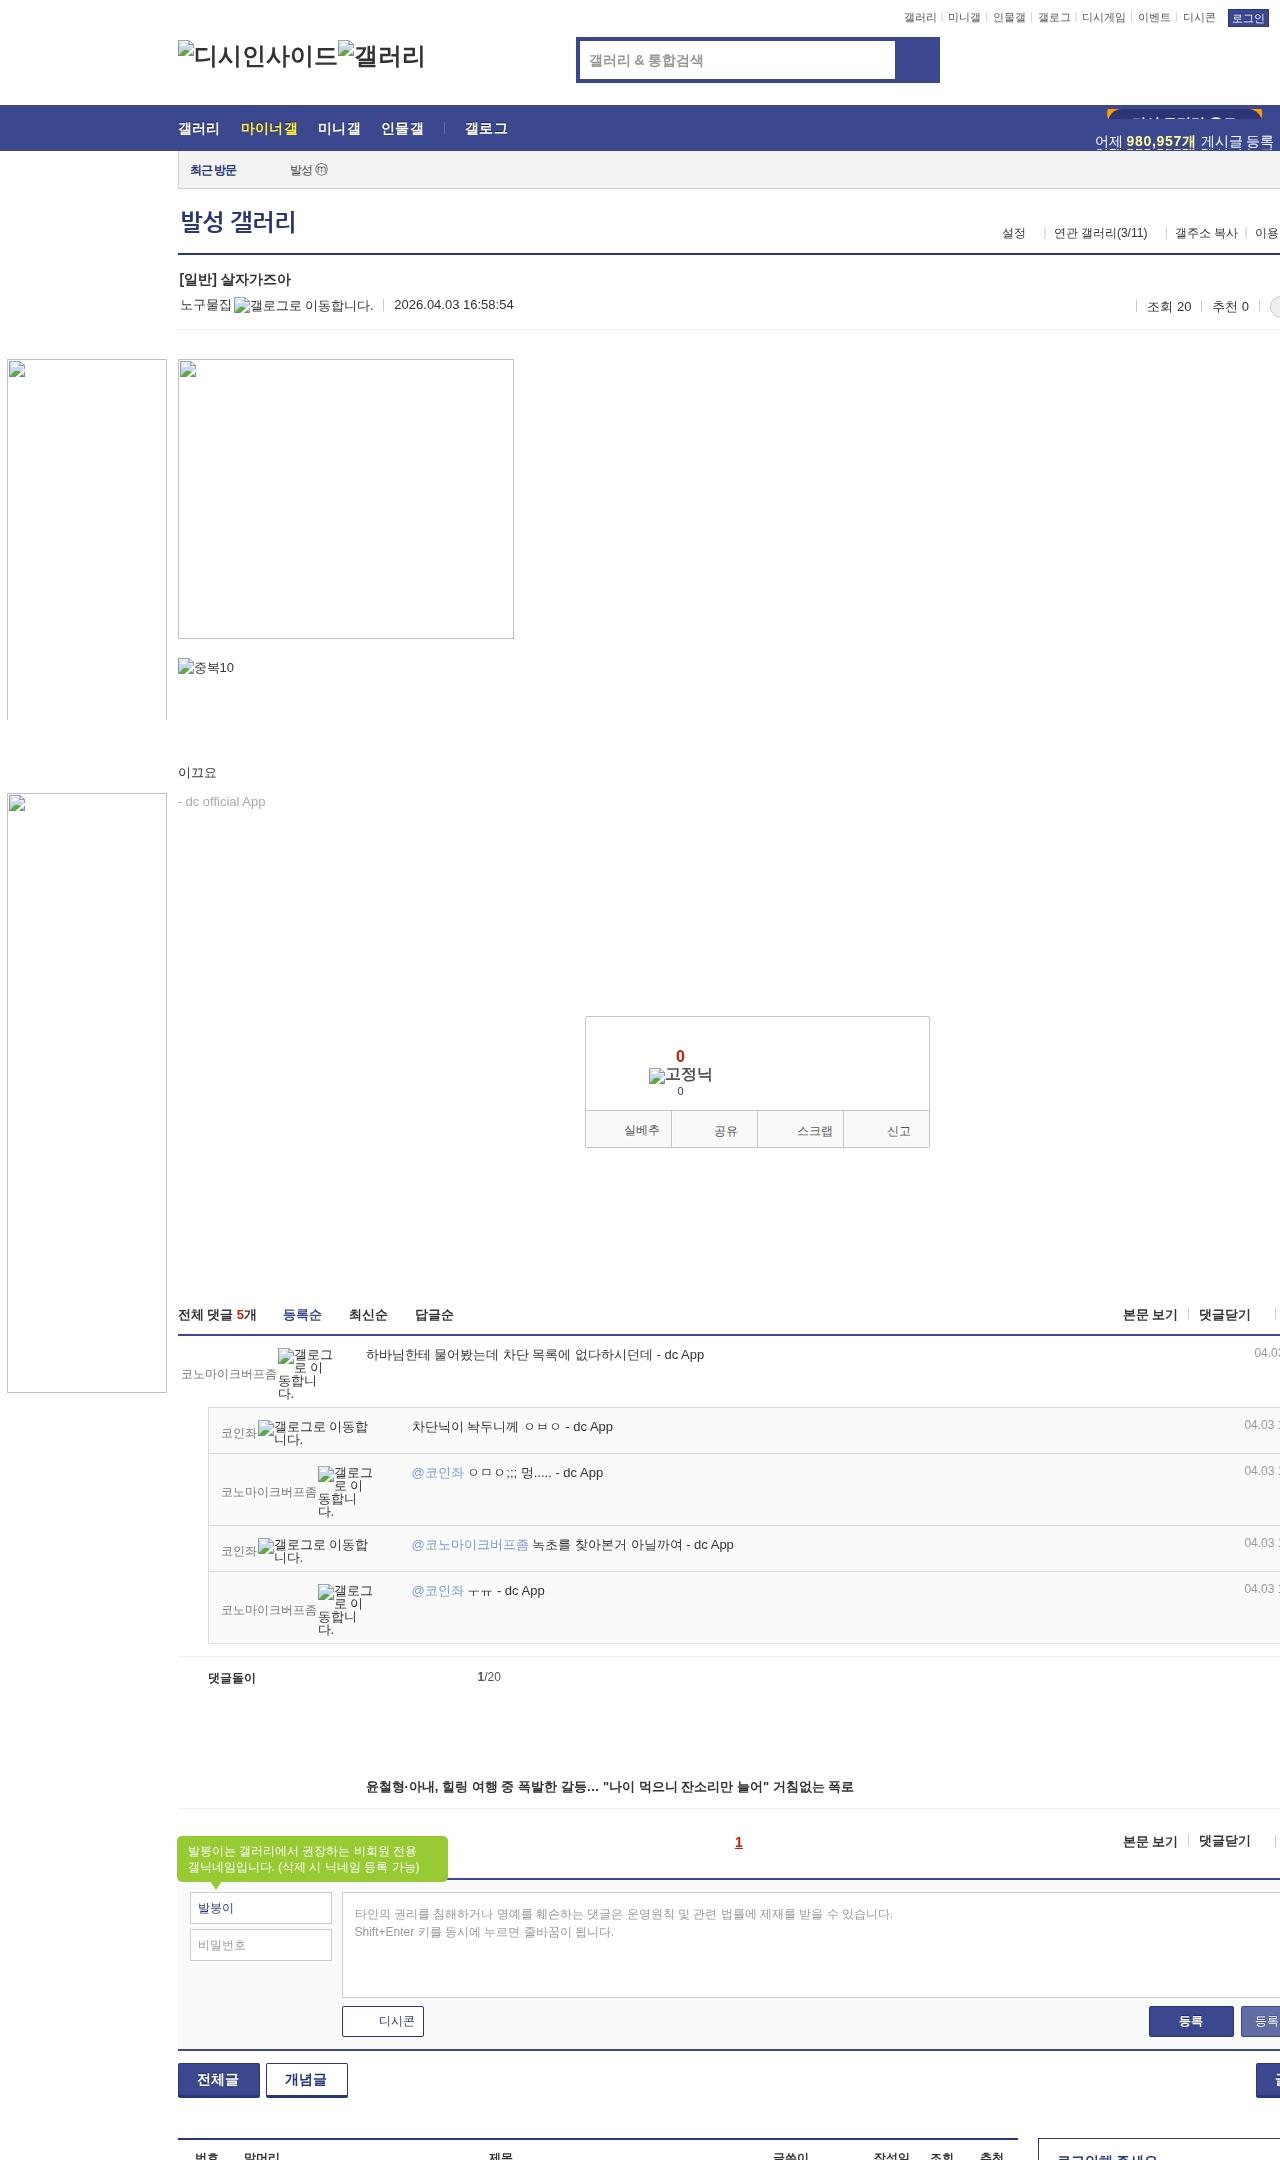Click the 갤러리 logo image beside 디시인사이드
Viewport: 1280px width, 2160px height.
coord(381,56)
